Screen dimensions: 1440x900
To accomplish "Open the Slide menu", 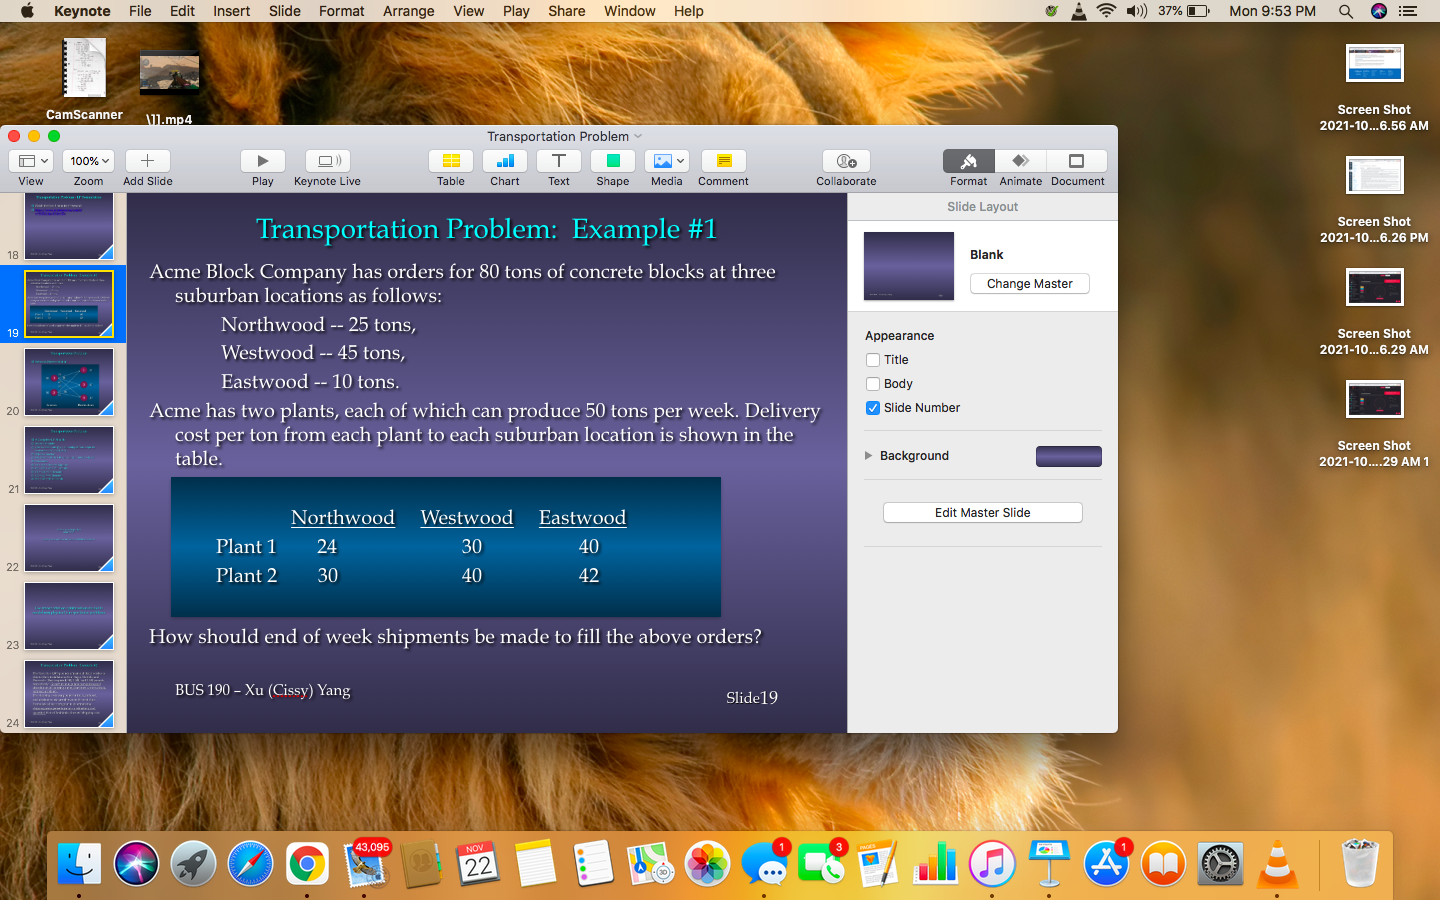I will pyautogui.click(x=284, y=11).
